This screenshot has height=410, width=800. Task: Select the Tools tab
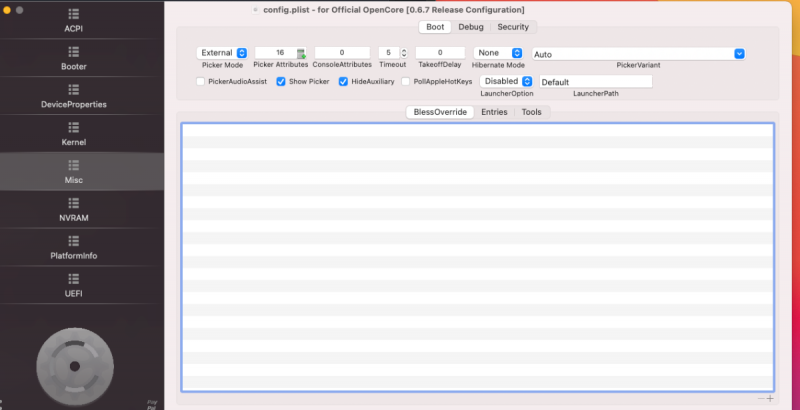click(x=531, y=112)
